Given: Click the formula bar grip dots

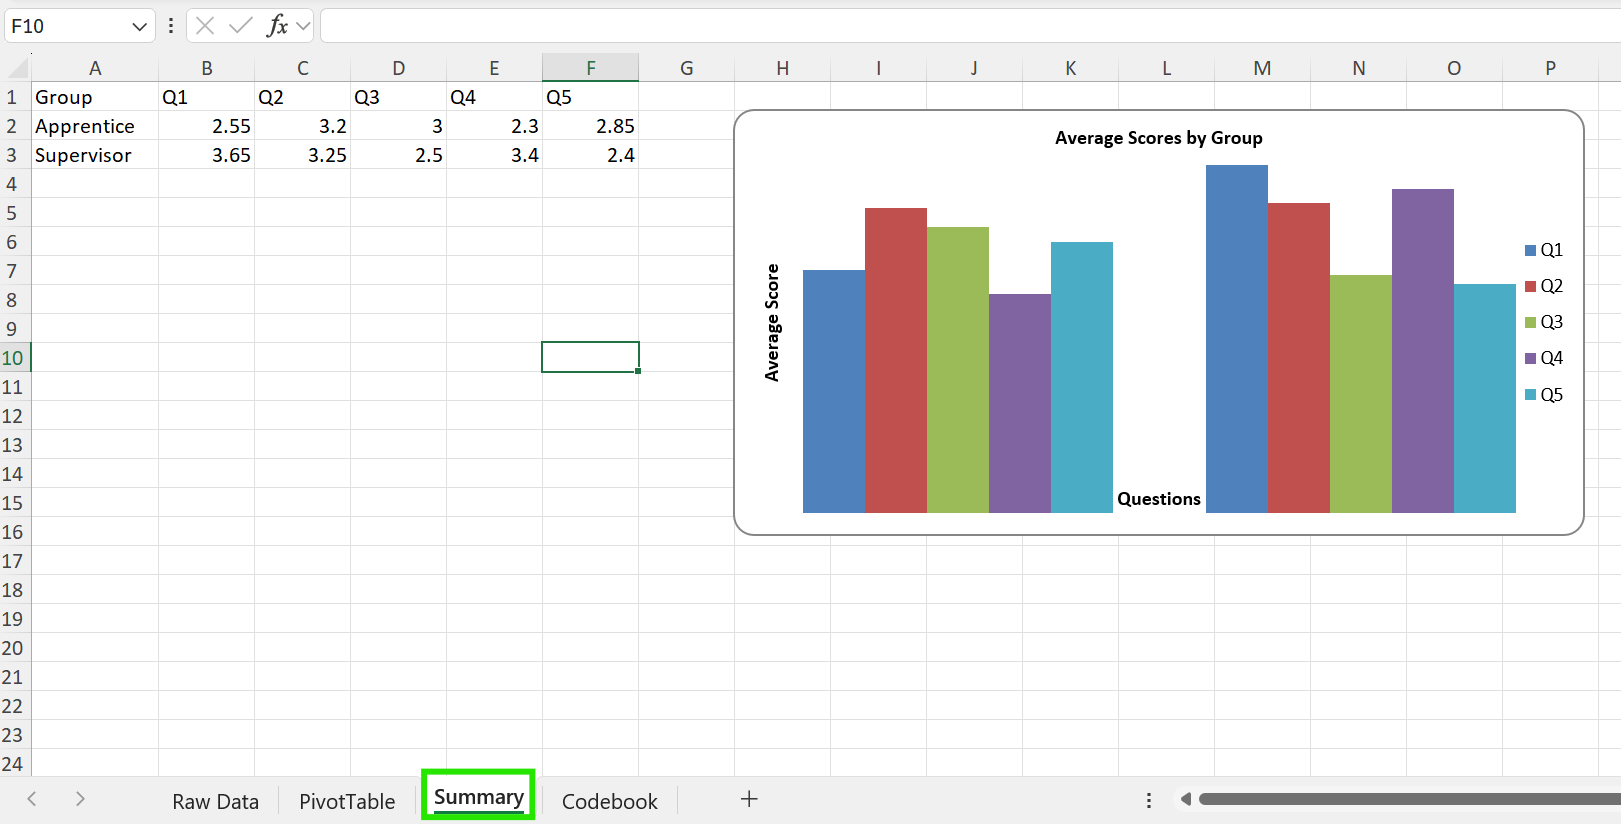Looking at the screenshot, I should pos(171,26).
